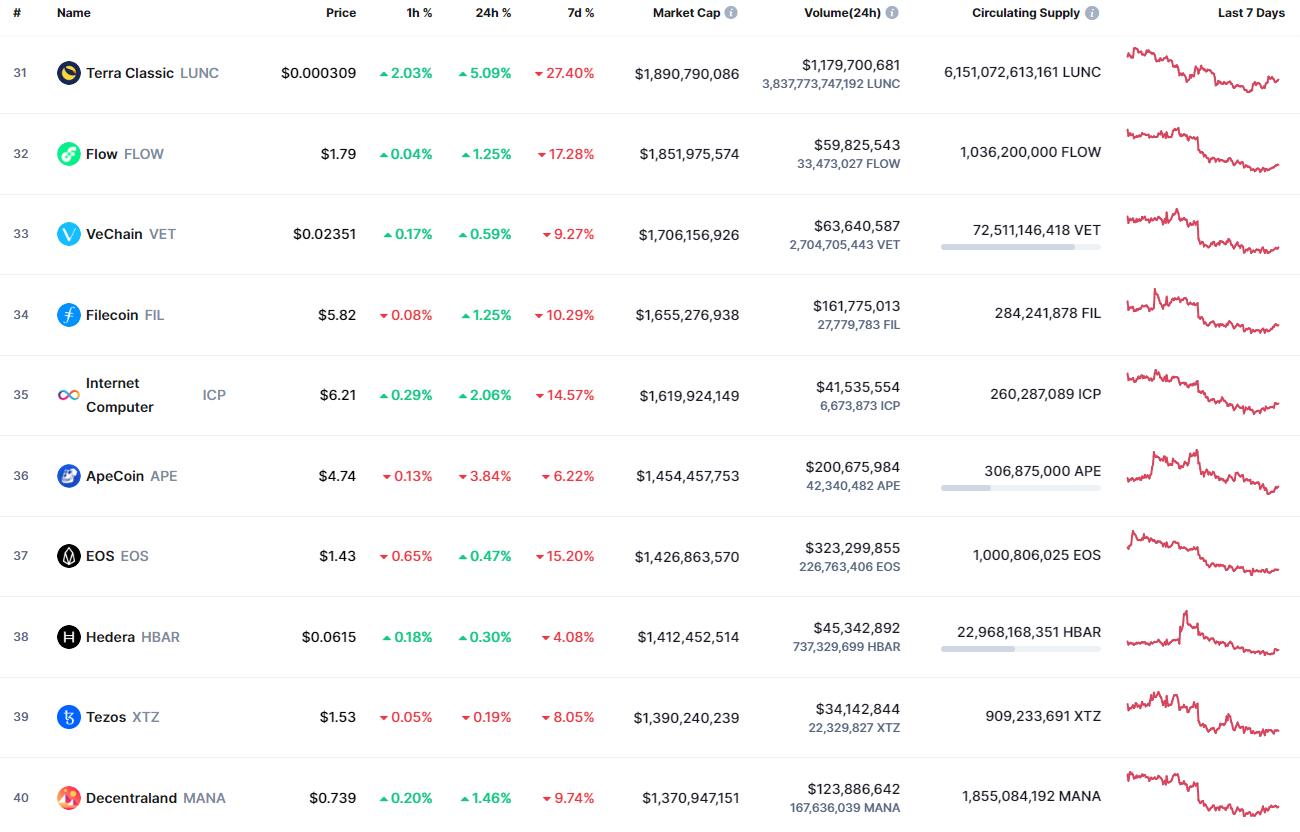Open Tezos 7-day price chart

click(1203, 713)
